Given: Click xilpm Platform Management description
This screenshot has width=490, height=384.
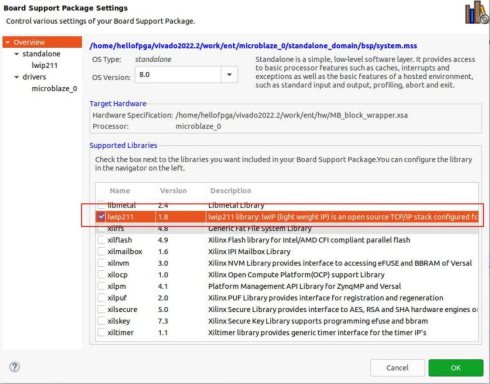Looking at the screenshot, I should [304, 286].
